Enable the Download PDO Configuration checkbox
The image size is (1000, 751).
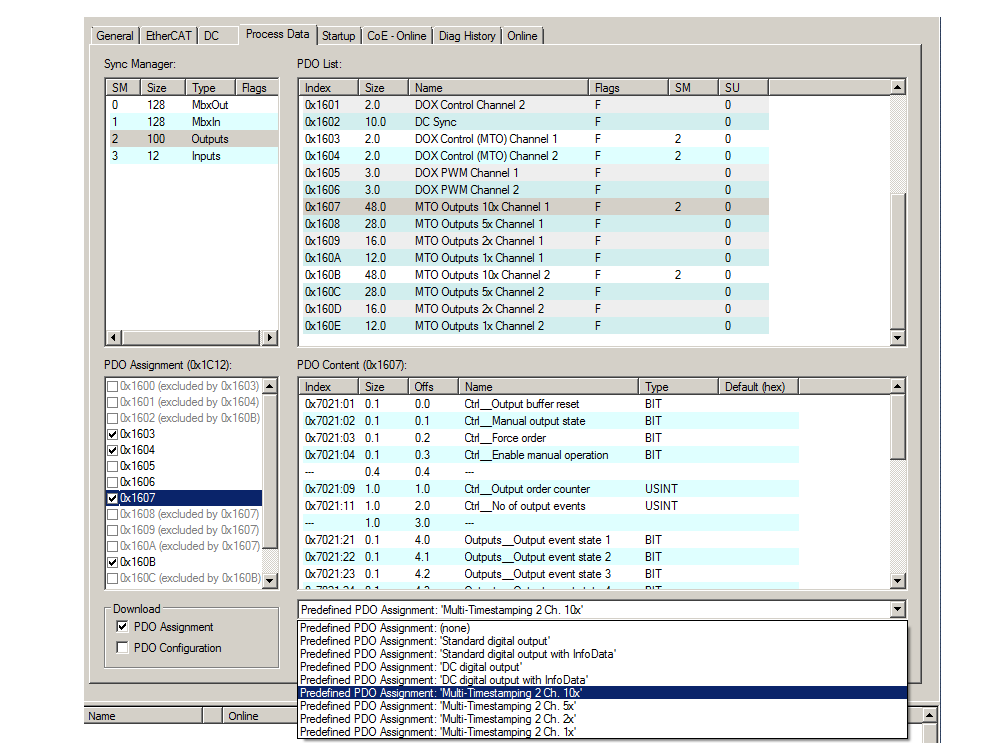pyautogui.click(x=122, y=647)
